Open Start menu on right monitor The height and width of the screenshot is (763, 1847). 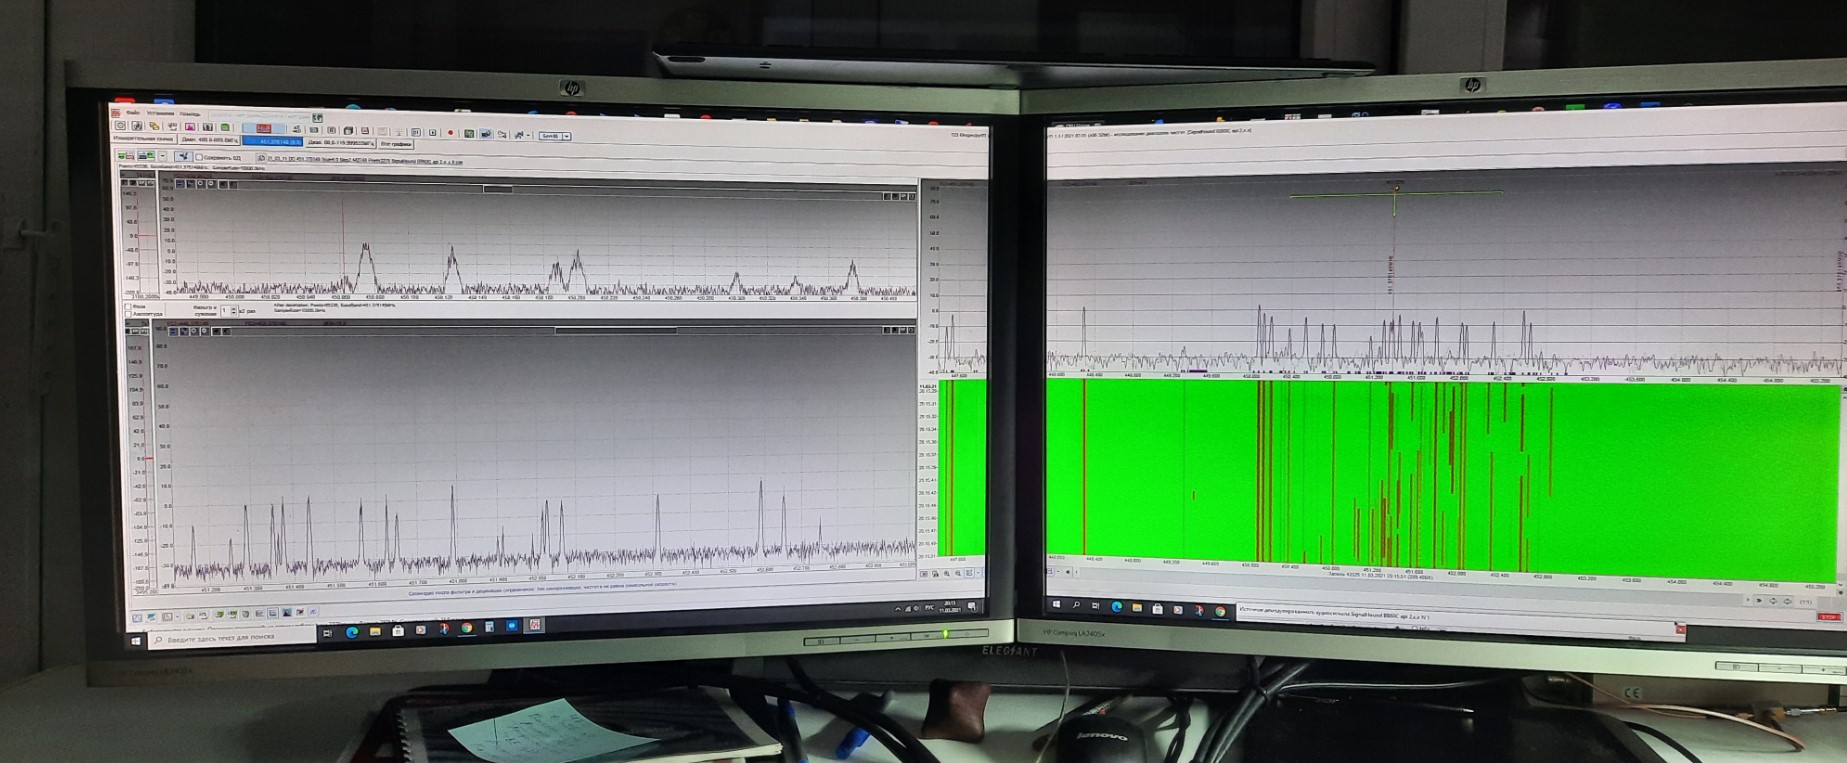tap(1057, 604)
